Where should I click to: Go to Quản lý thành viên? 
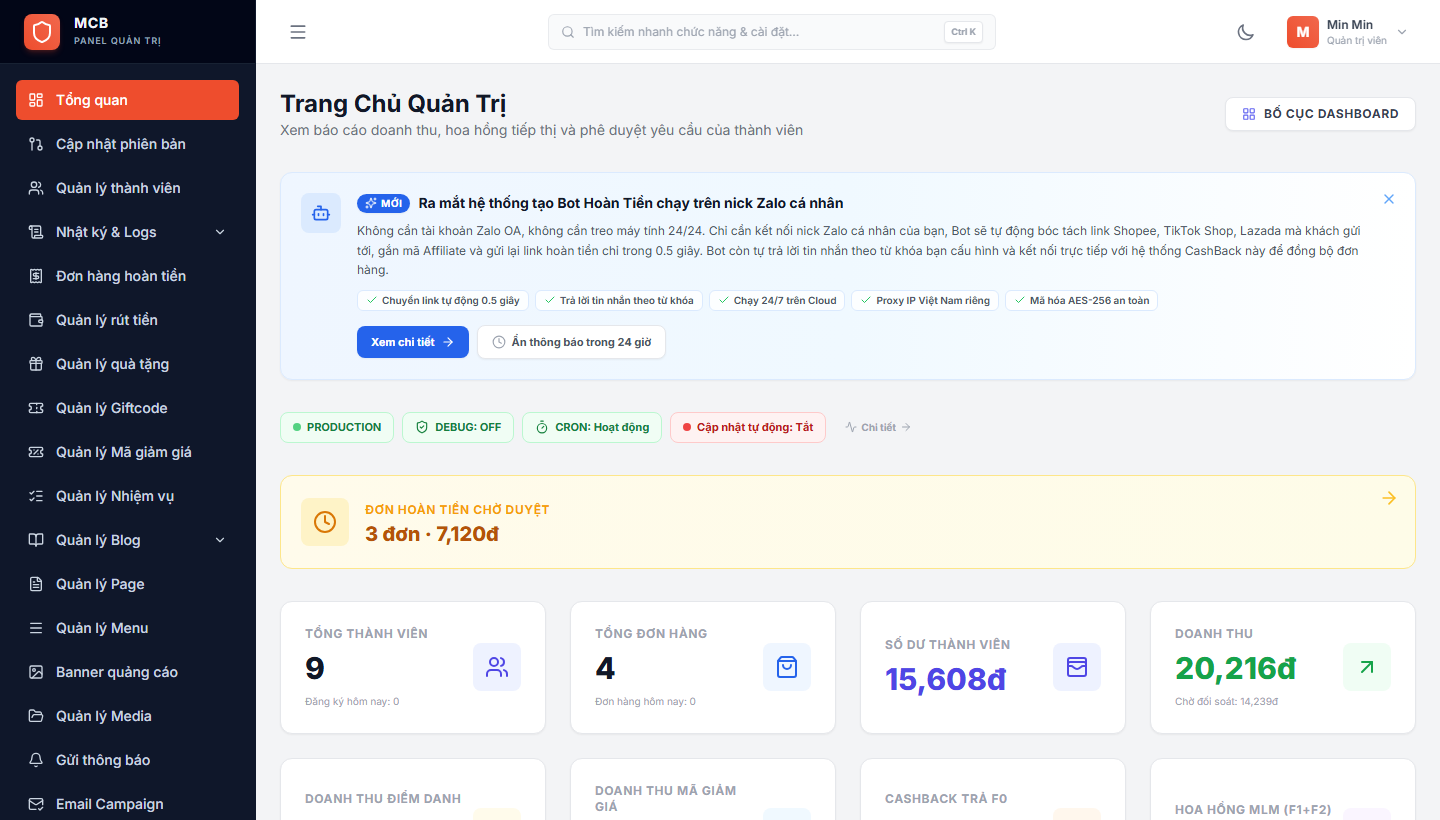[128, 188]
